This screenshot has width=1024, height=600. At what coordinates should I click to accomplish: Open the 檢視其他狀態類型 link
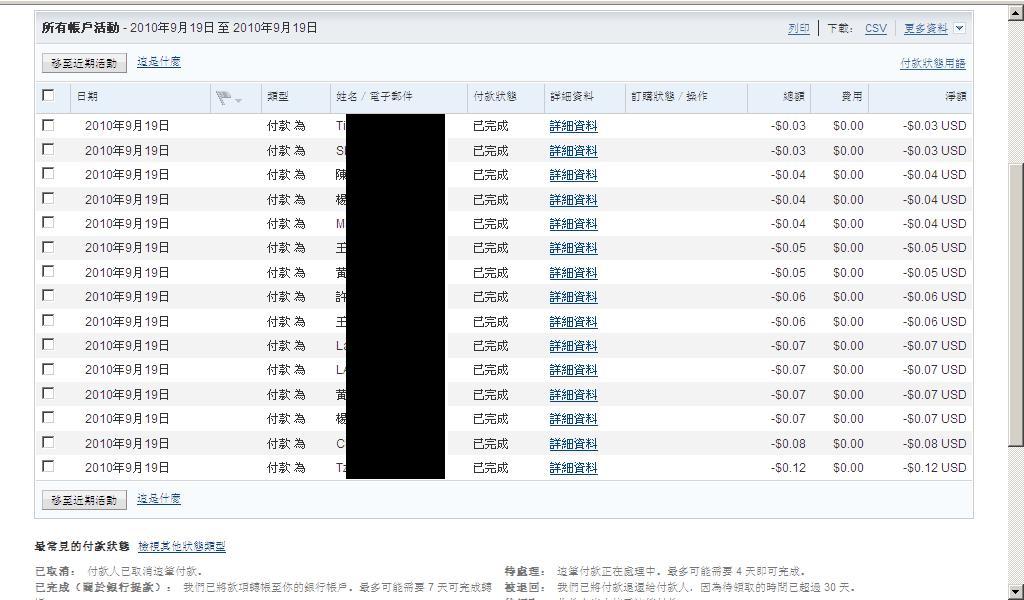(x=182, y=546)
